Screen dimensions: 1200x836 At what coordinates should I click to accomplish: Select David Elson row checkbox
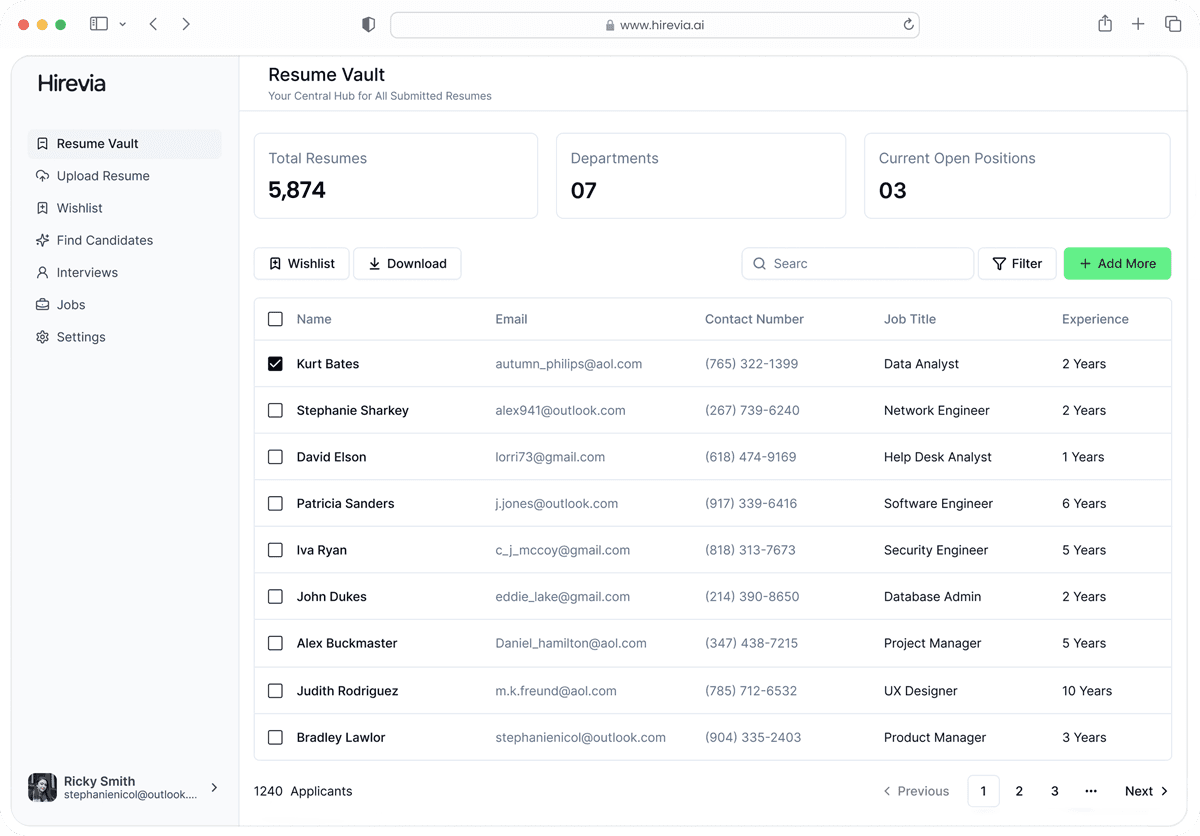tap(275, 457)
